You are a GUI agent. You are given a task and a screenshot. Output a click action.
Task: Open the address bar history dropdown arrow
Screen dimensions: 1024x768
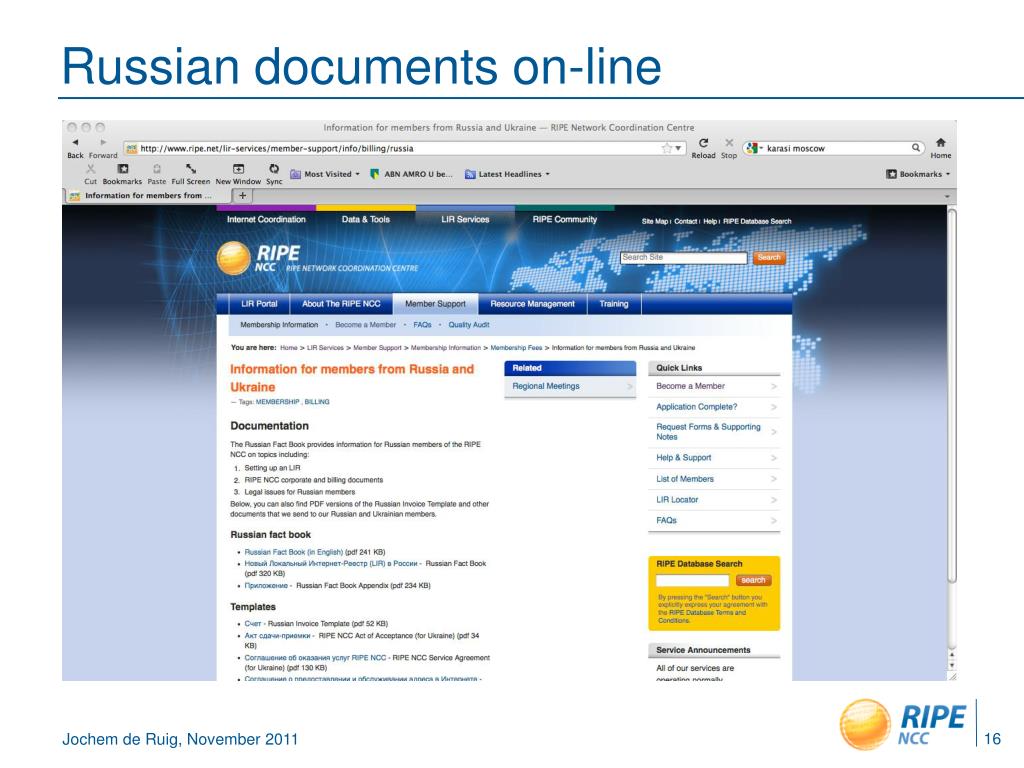pos(679,148)
